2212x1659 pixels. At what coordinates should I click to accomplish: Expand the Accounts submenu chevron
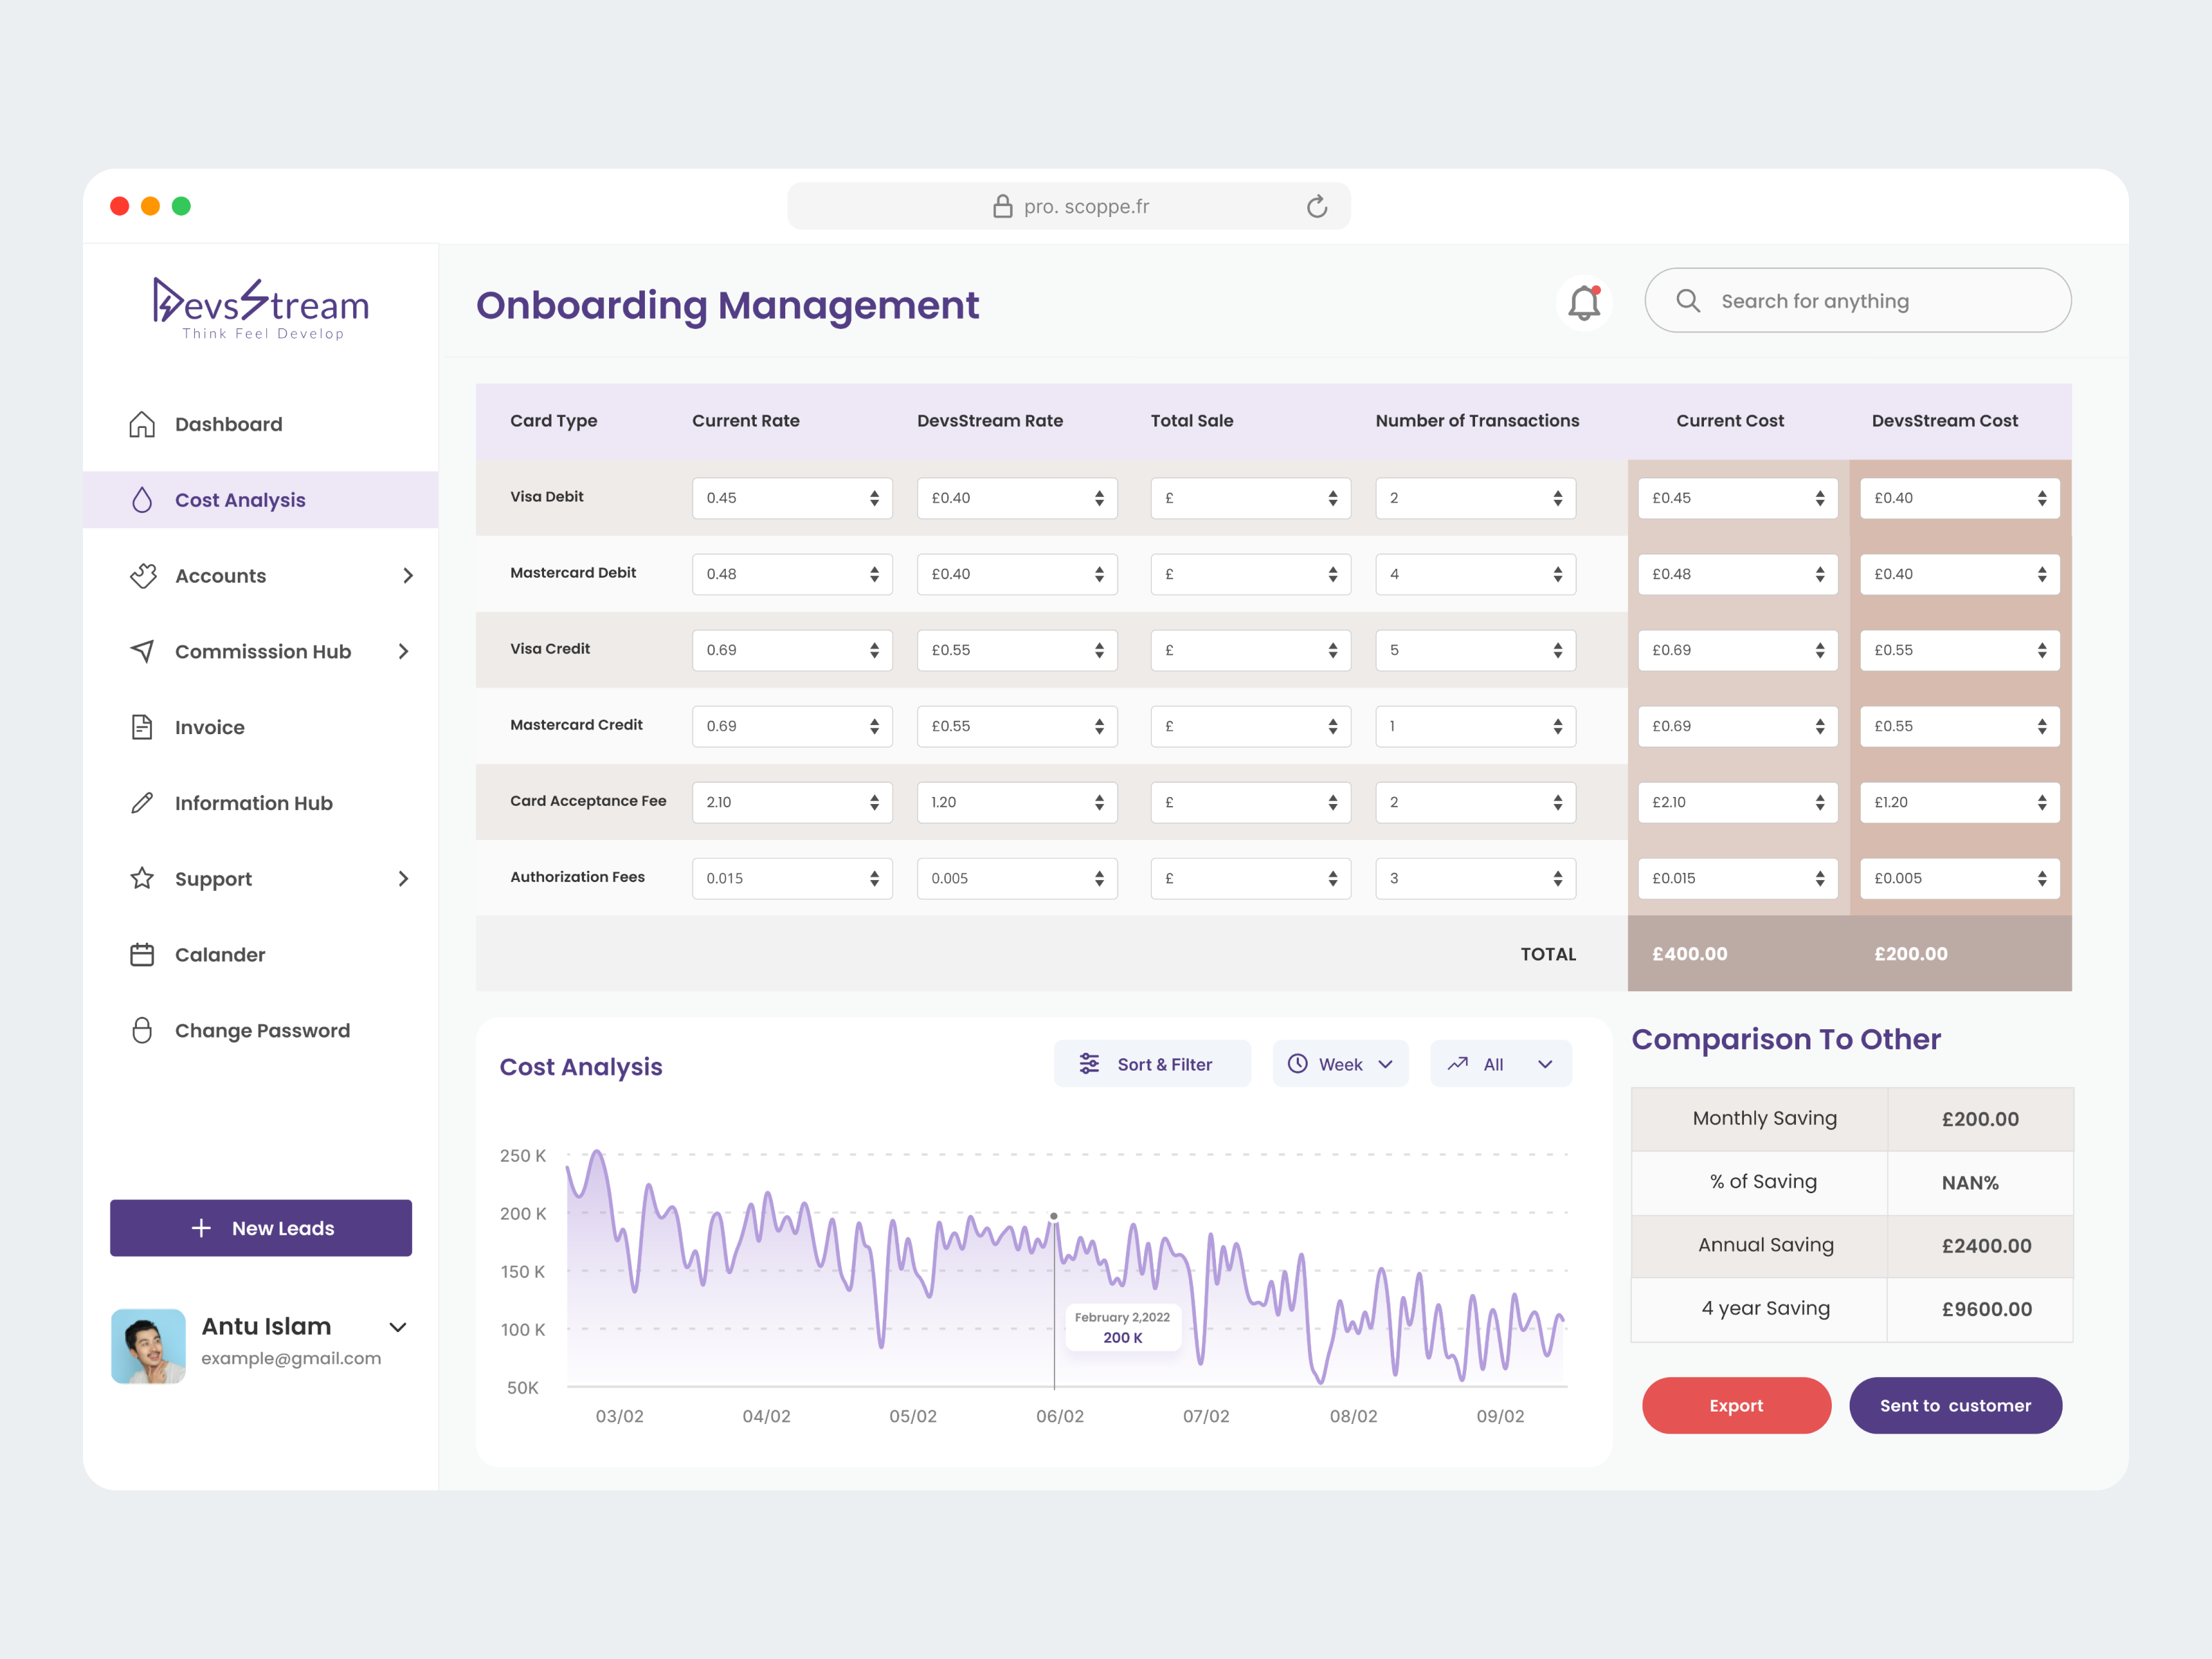[x=407, y=576]
